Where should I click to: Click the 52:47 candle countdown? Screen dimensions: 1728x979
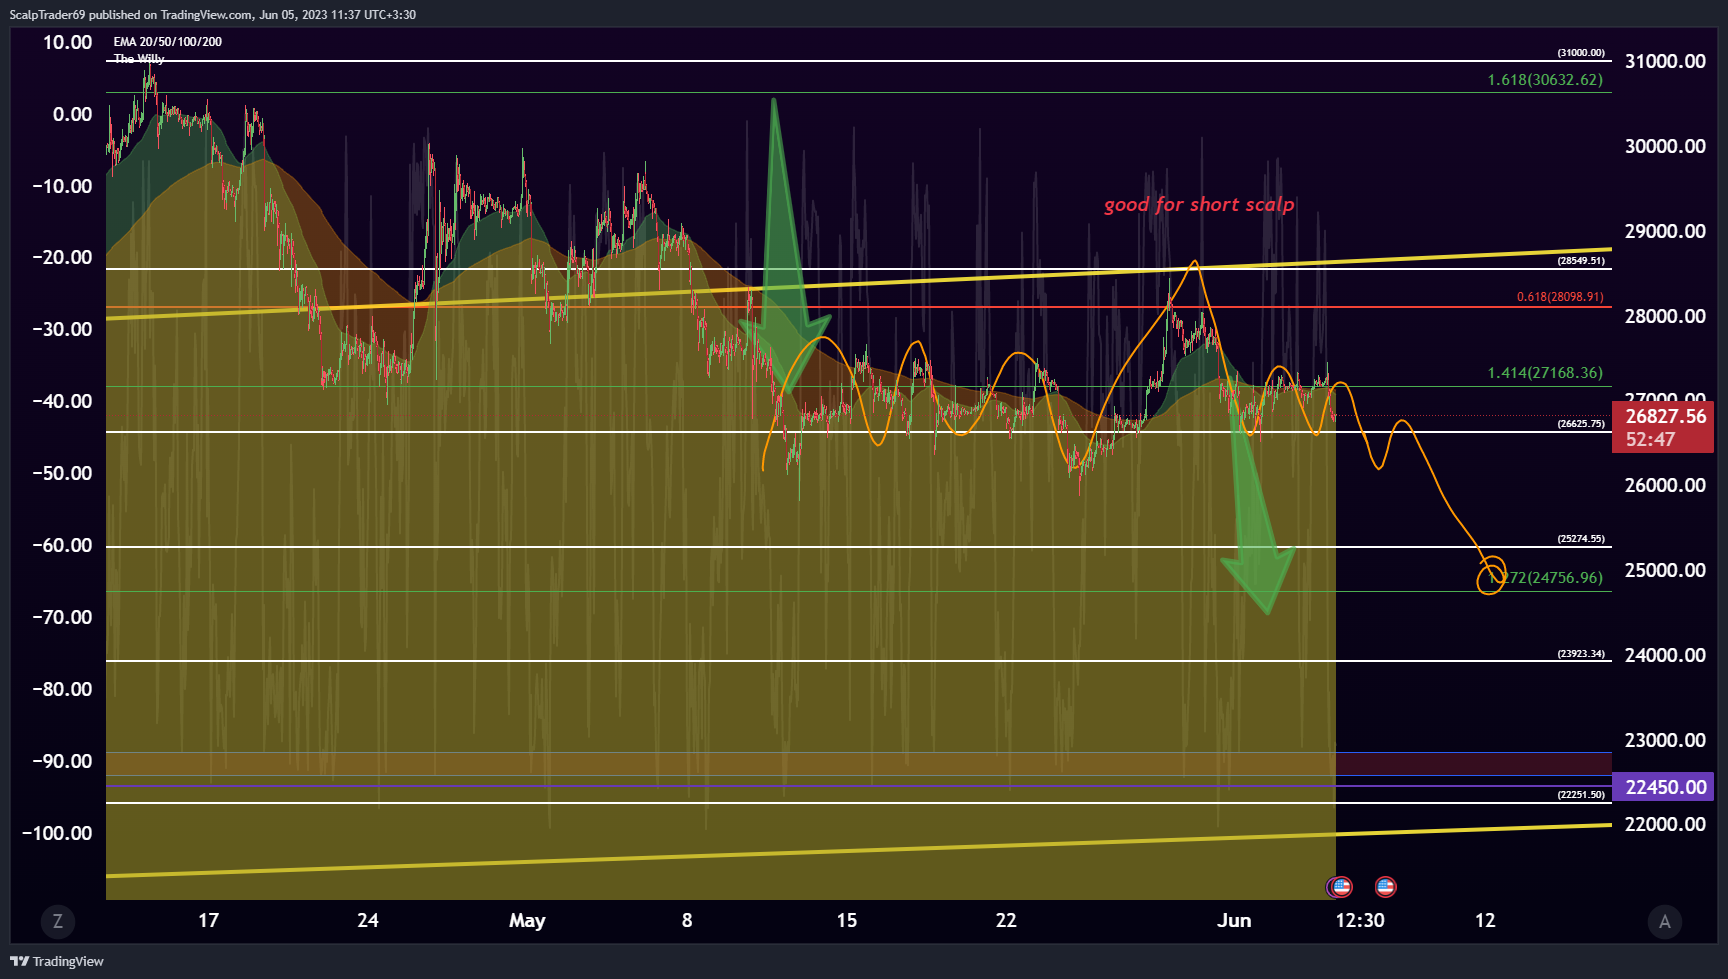(1650, 439)
